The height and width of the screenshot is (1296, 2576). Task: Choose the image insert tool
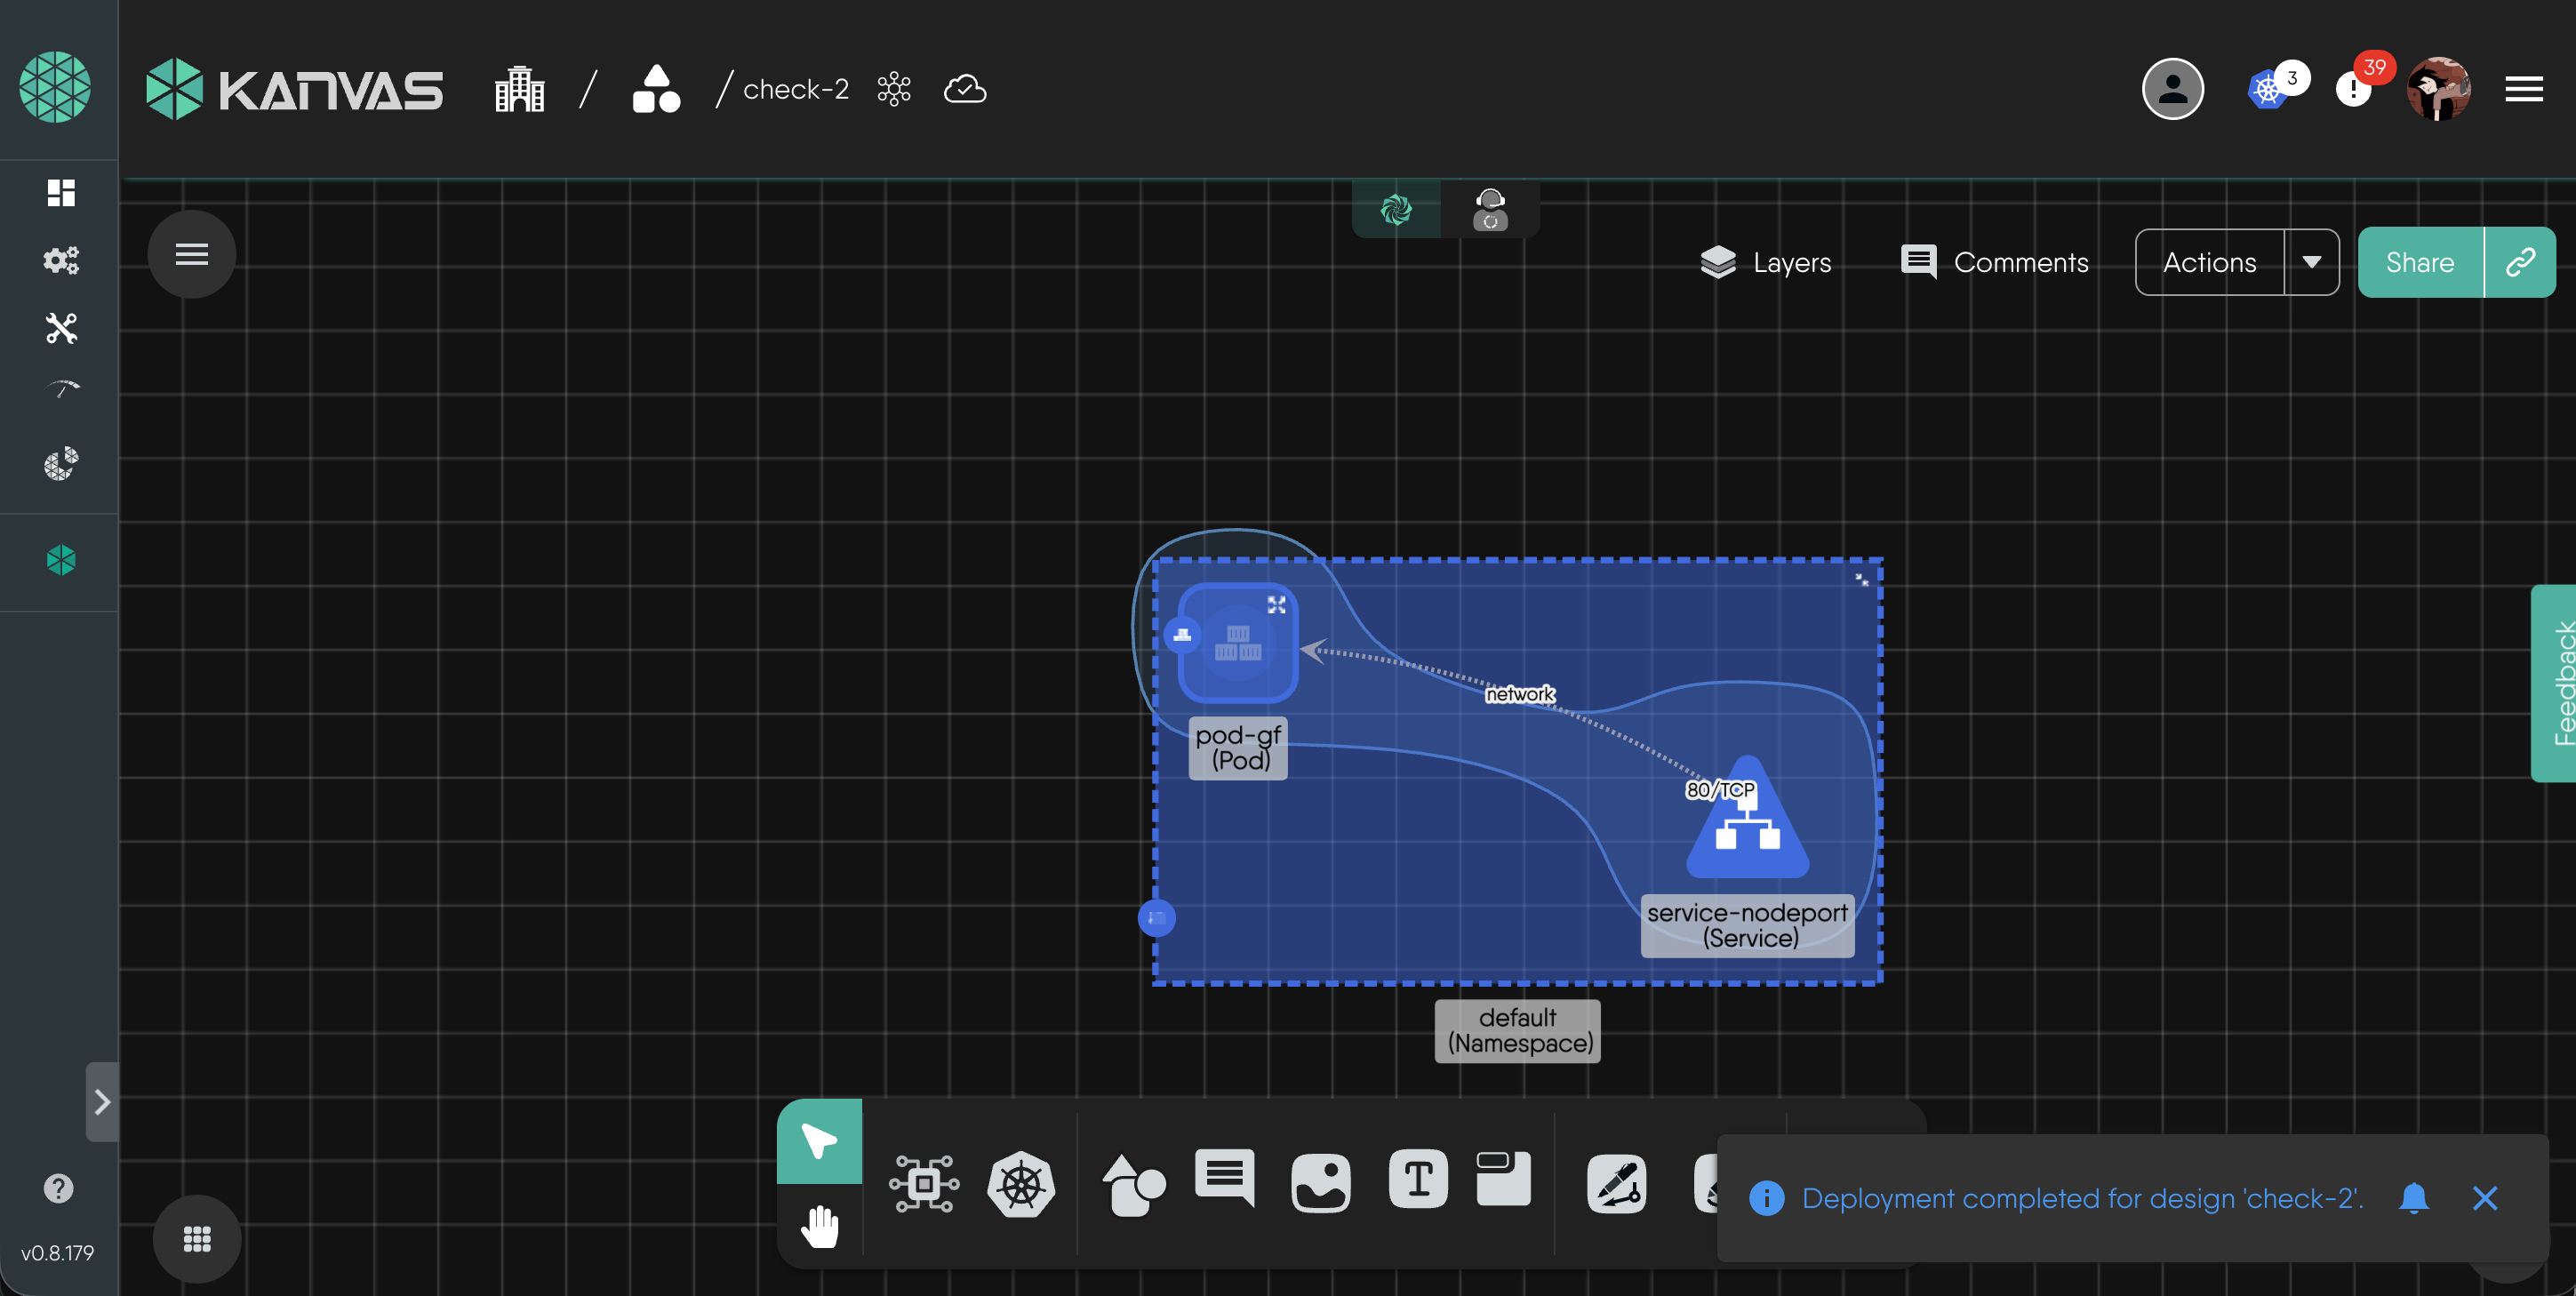point(1320,1183)
